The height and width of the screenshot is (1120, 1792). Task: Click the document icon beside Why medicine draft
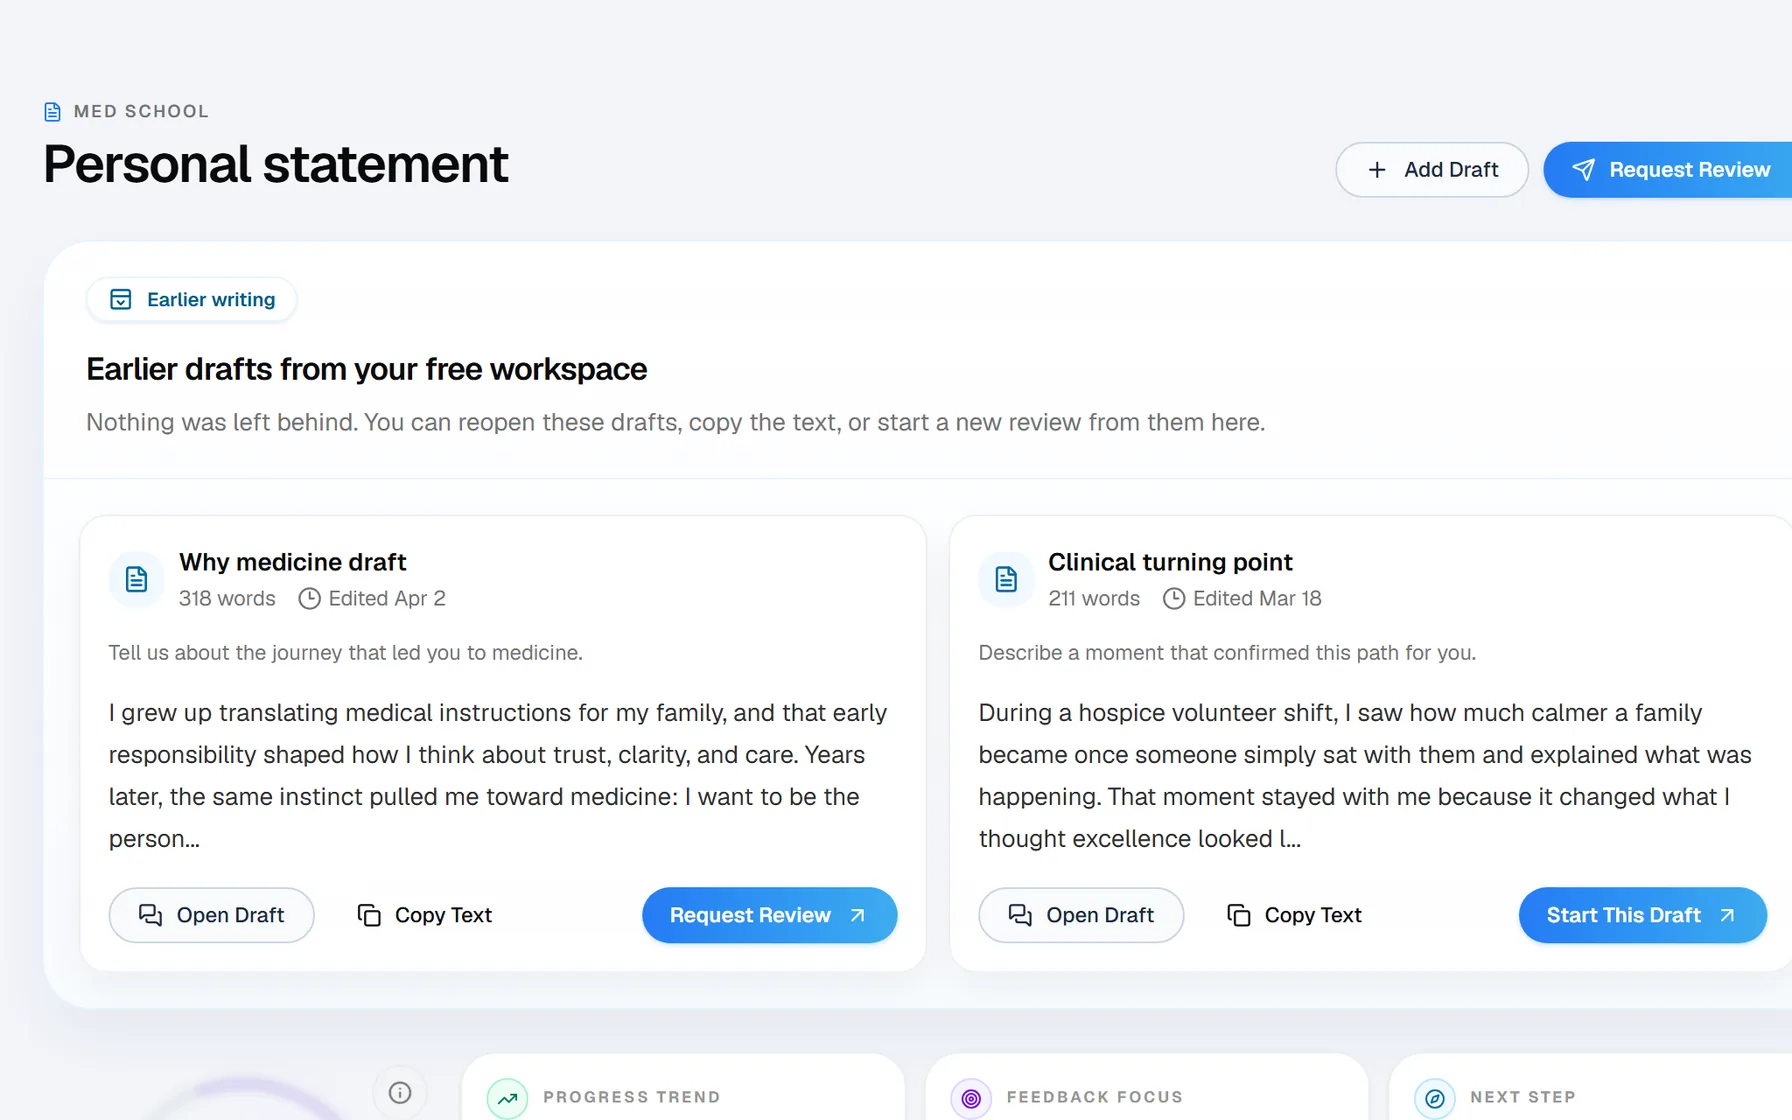(137, 579)
